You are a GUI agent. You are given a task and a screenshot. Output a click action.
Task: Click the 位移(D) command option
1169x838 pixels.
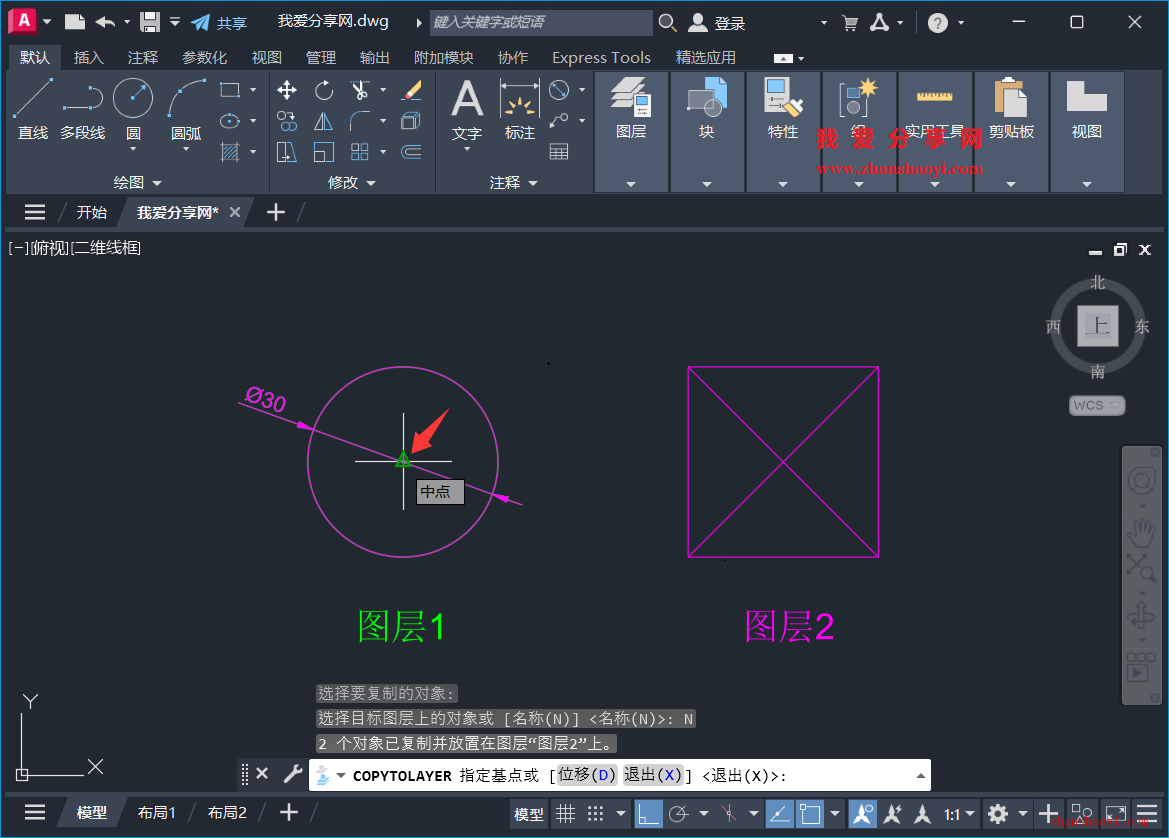(x=587, y=775)
